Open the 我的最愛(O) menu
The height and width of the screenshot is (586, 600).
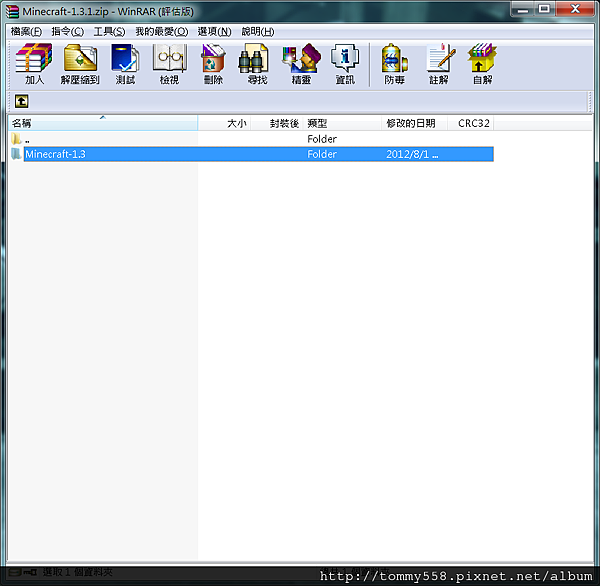[161, 31]
